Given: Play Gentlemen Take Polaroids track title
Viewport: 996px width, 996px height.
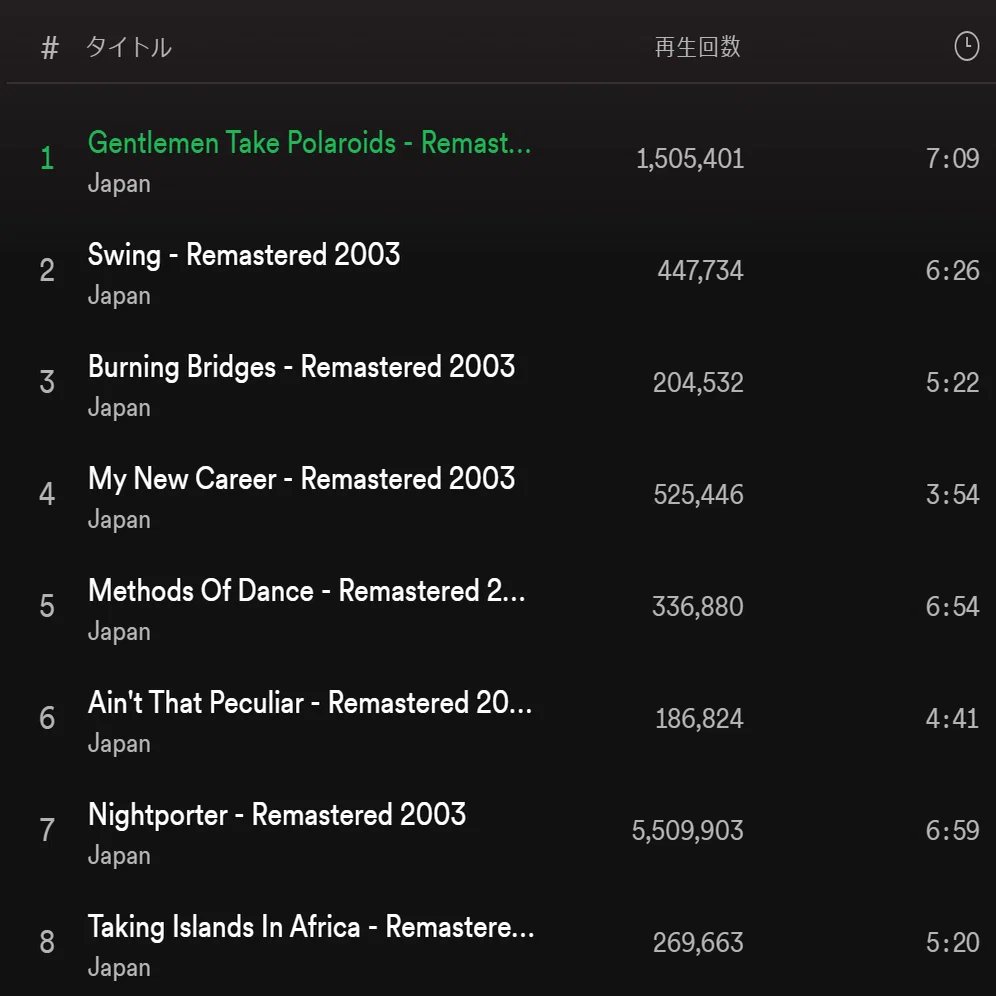Looking at the screenshot, I should pos(309,142).
